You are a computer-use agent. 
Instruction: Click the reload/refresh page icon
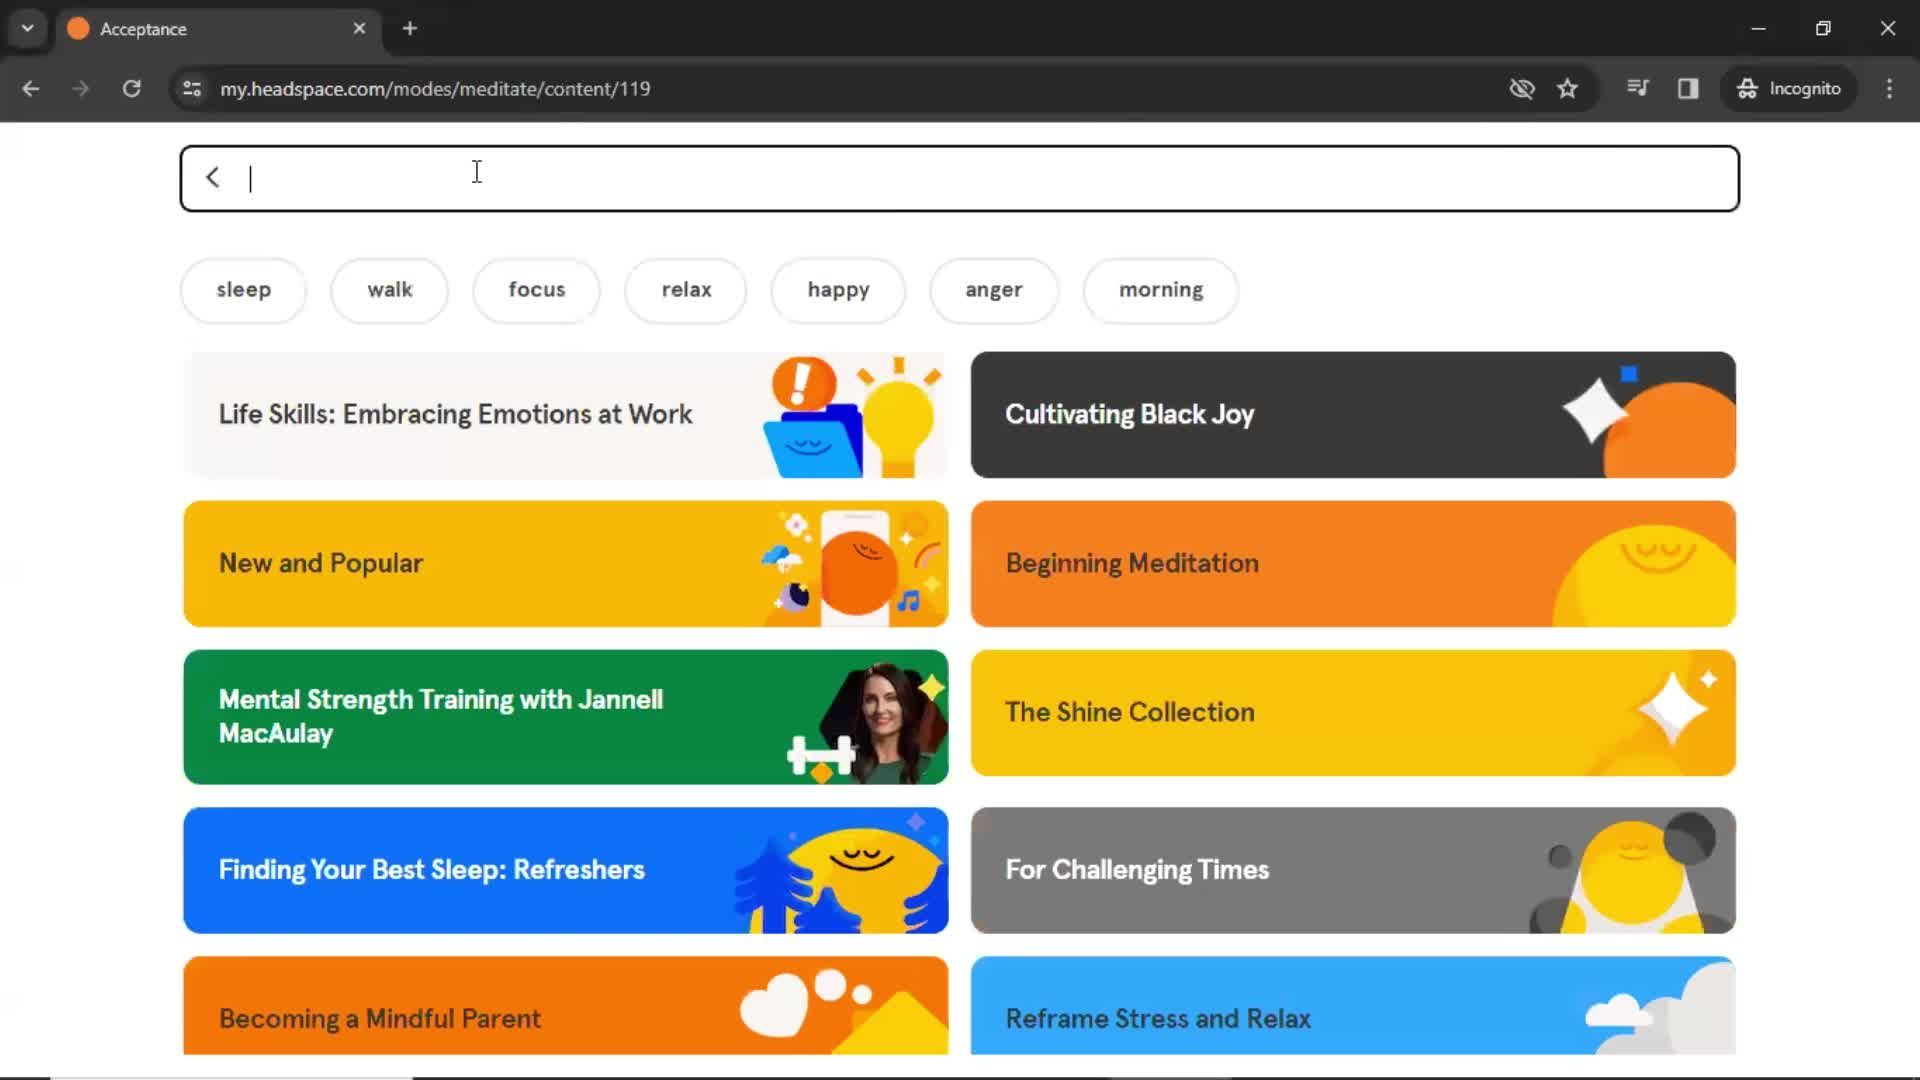coord(132,88)
